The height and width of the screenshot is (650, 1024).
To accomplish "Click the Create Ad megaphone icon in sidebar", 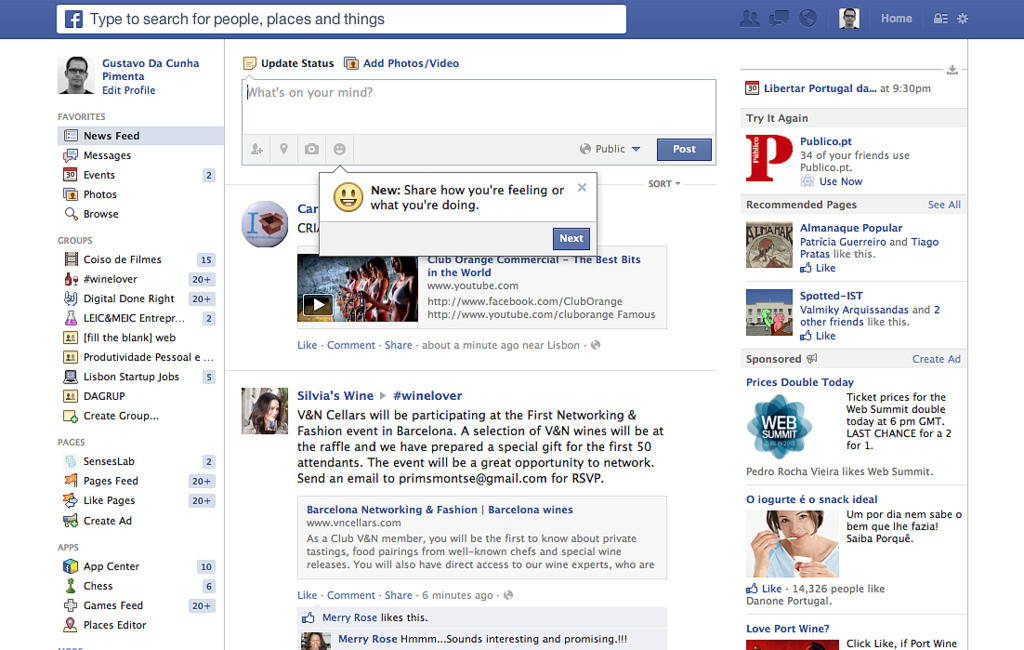I will (x=71, y=521).
